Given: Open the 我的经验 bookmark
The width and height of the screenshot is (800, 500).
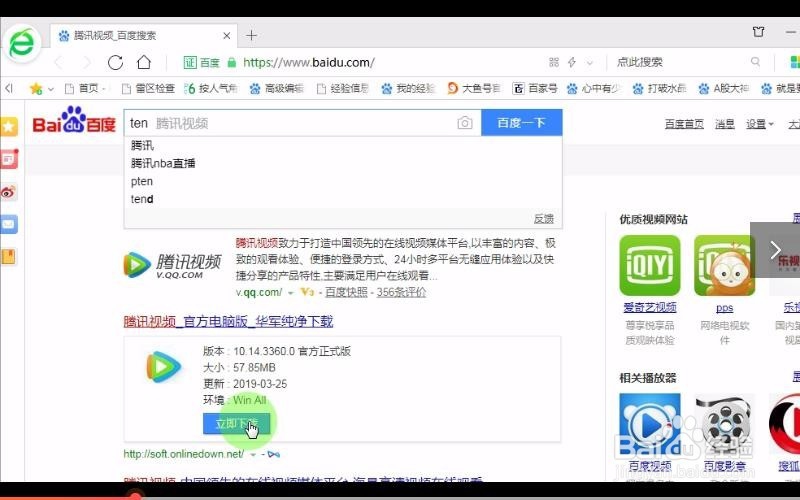Looking at the screenshot, I should 408,89.
